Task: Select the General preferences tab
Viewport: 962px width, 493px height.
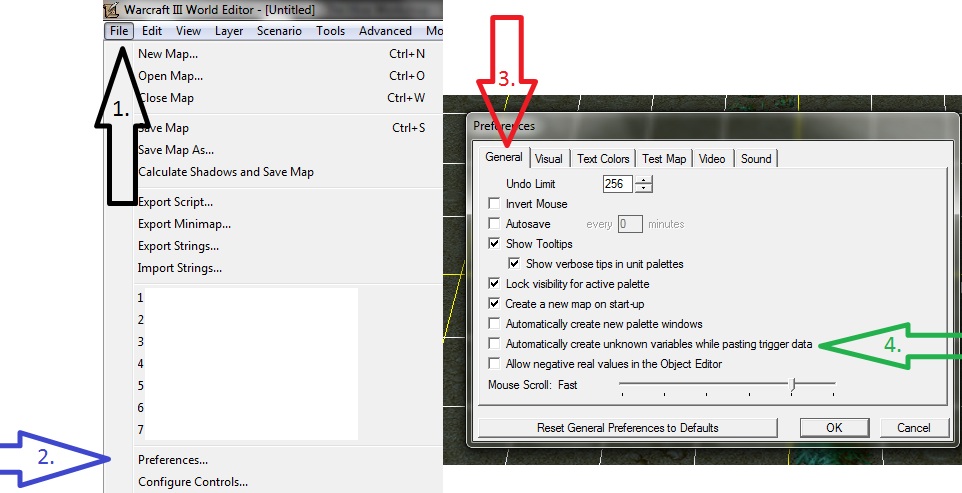Action: pyautogui.click(x=504, y=158)
